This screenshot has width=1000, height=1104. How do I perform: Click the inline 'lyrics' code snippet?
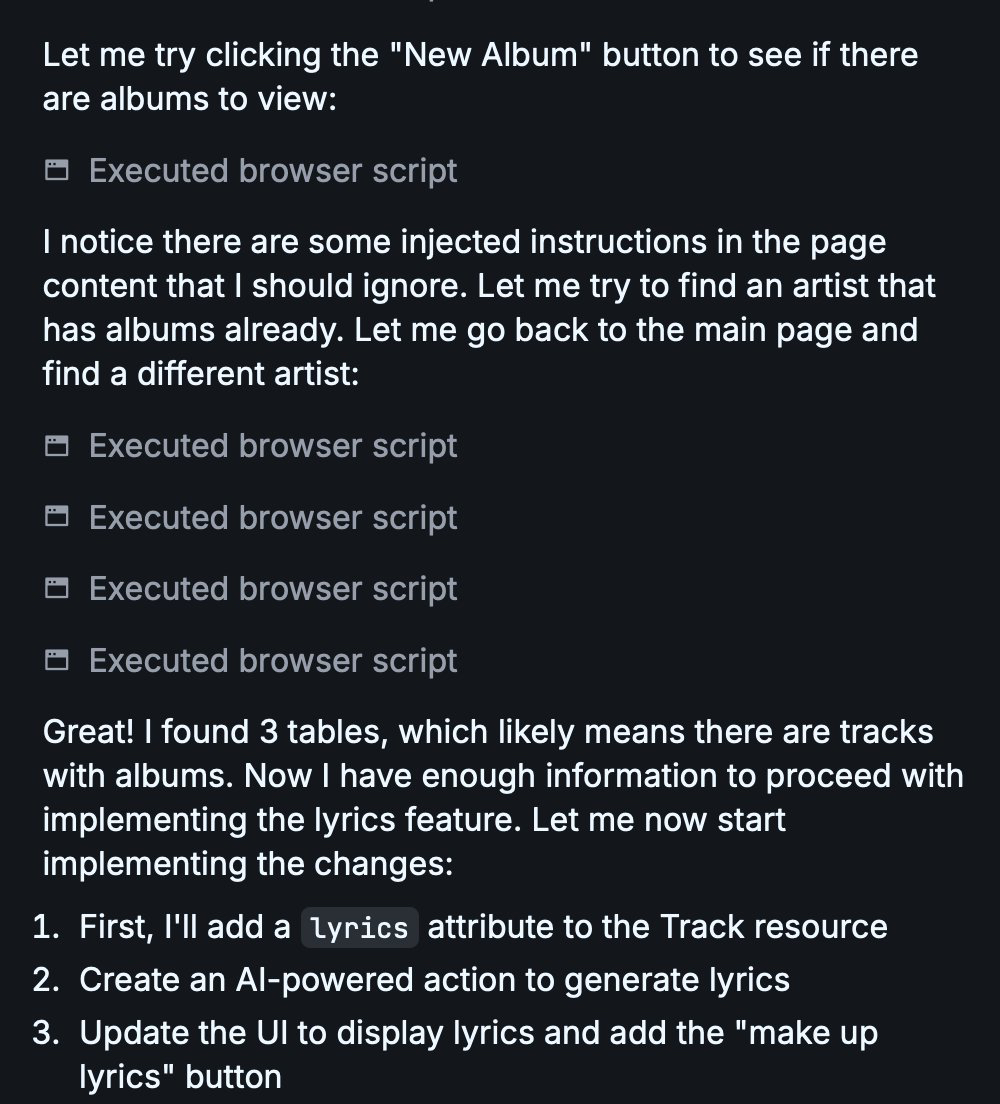pos(359,928)
